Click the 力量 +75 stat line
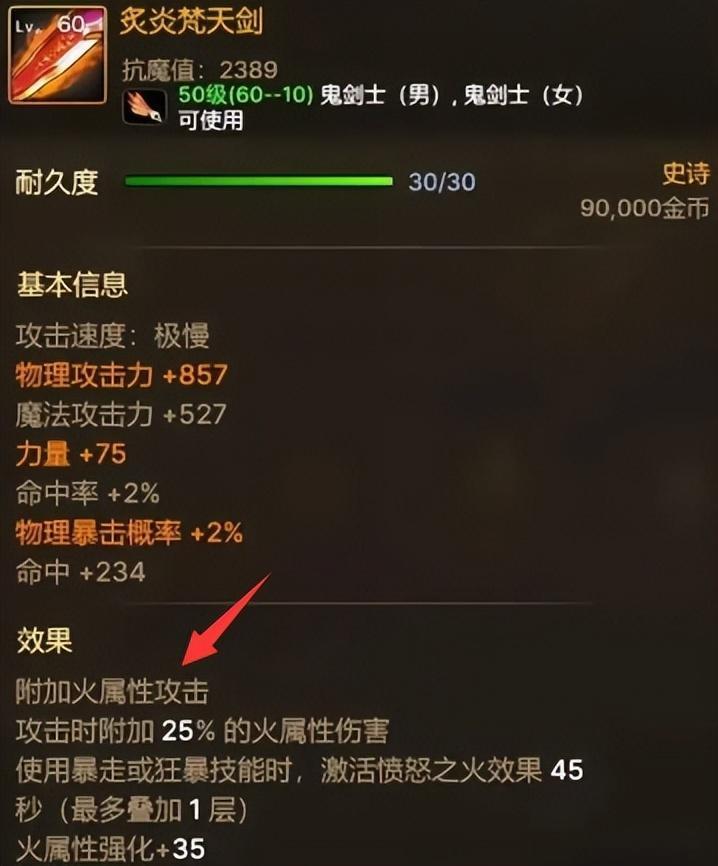The height and width of the screenshot is (866, 718). click(71, 455)
